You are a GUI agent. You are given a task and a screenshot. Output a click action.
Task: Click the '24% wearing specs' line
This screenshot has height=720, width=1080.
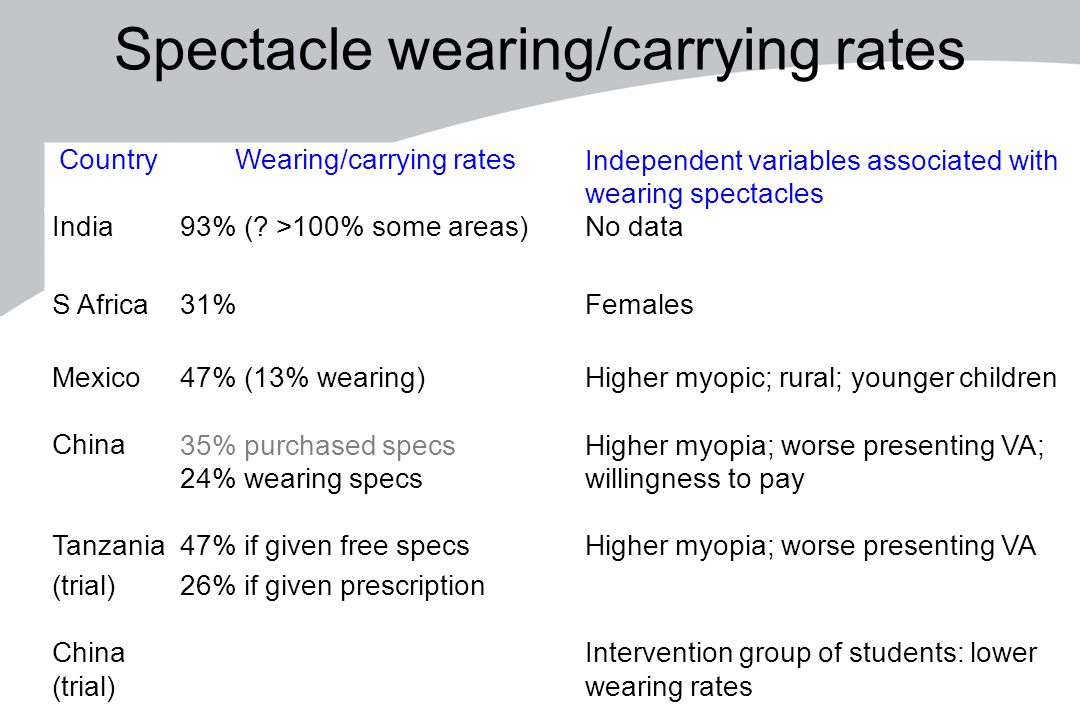click(x=301, y=479)
